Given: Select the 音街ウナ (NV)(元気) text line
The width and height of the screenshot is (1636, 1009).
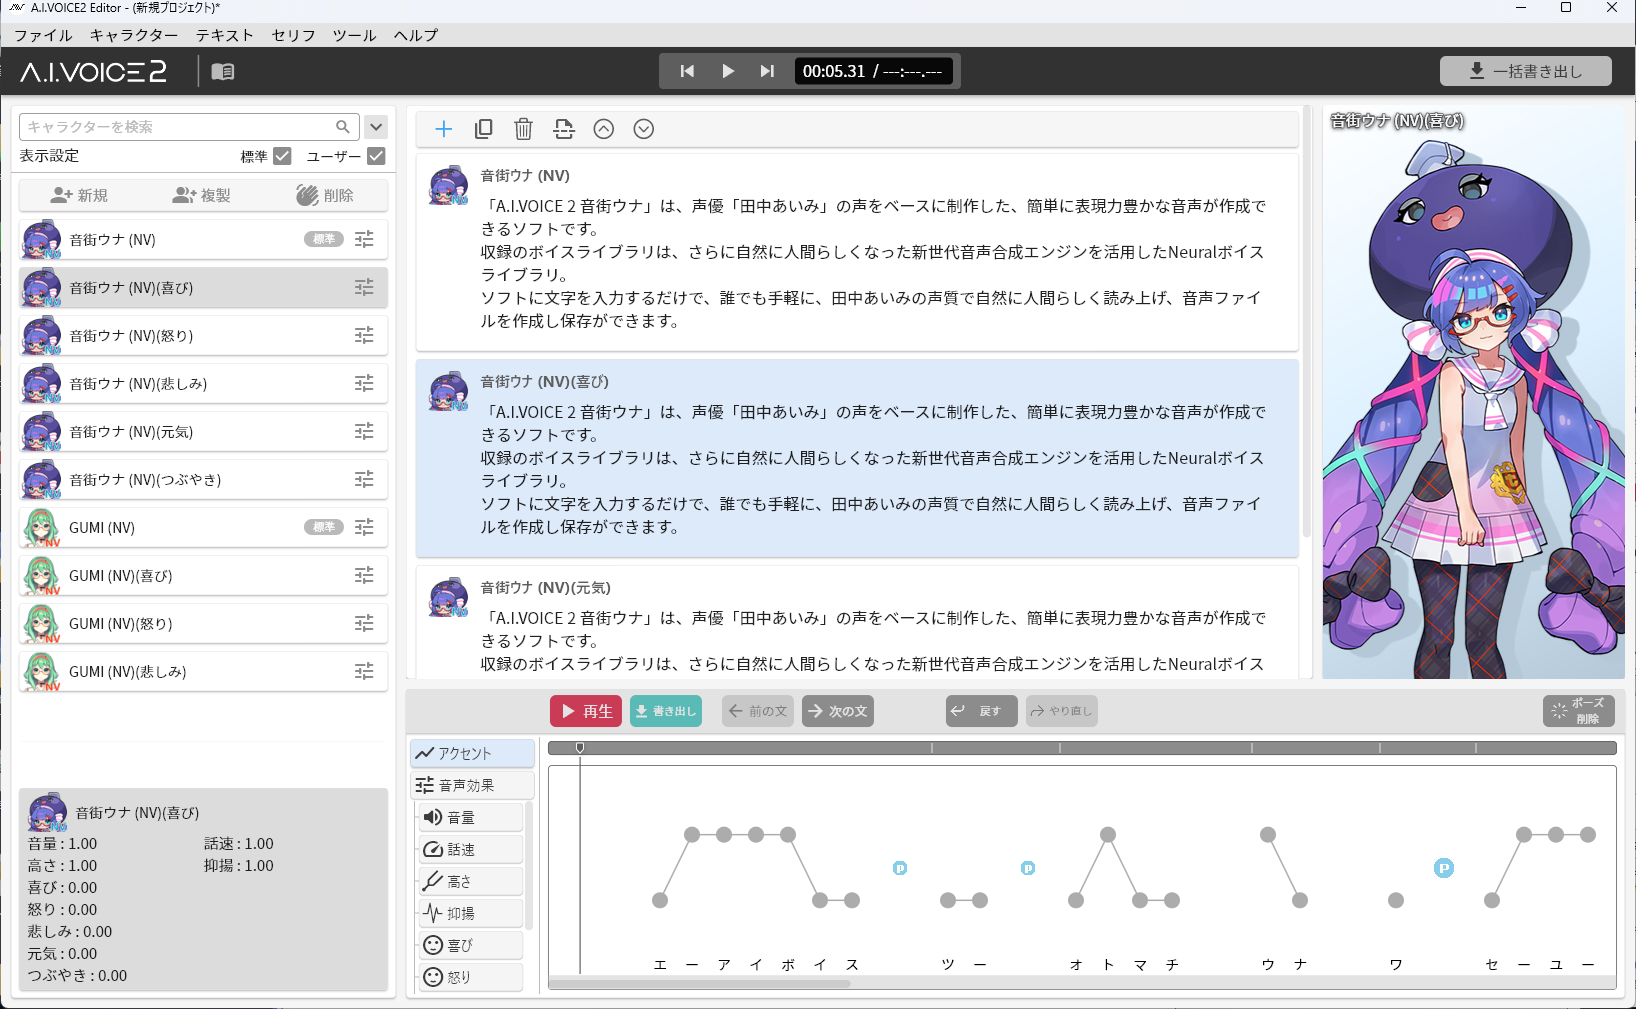Looking at the screenshot, I should pyautogui.click(x=857, y=623).
